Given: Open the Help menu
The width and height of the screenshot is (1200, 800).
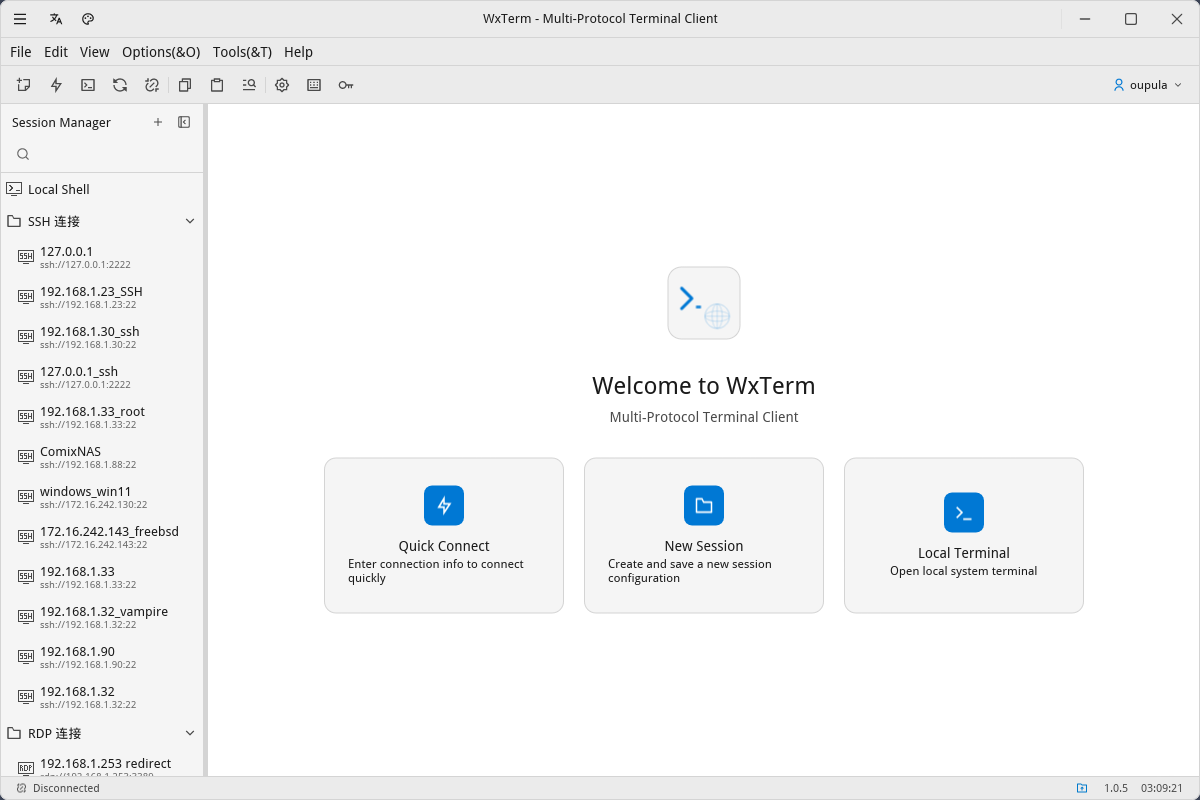Looking at the screenshot, I should click(298, 52).
